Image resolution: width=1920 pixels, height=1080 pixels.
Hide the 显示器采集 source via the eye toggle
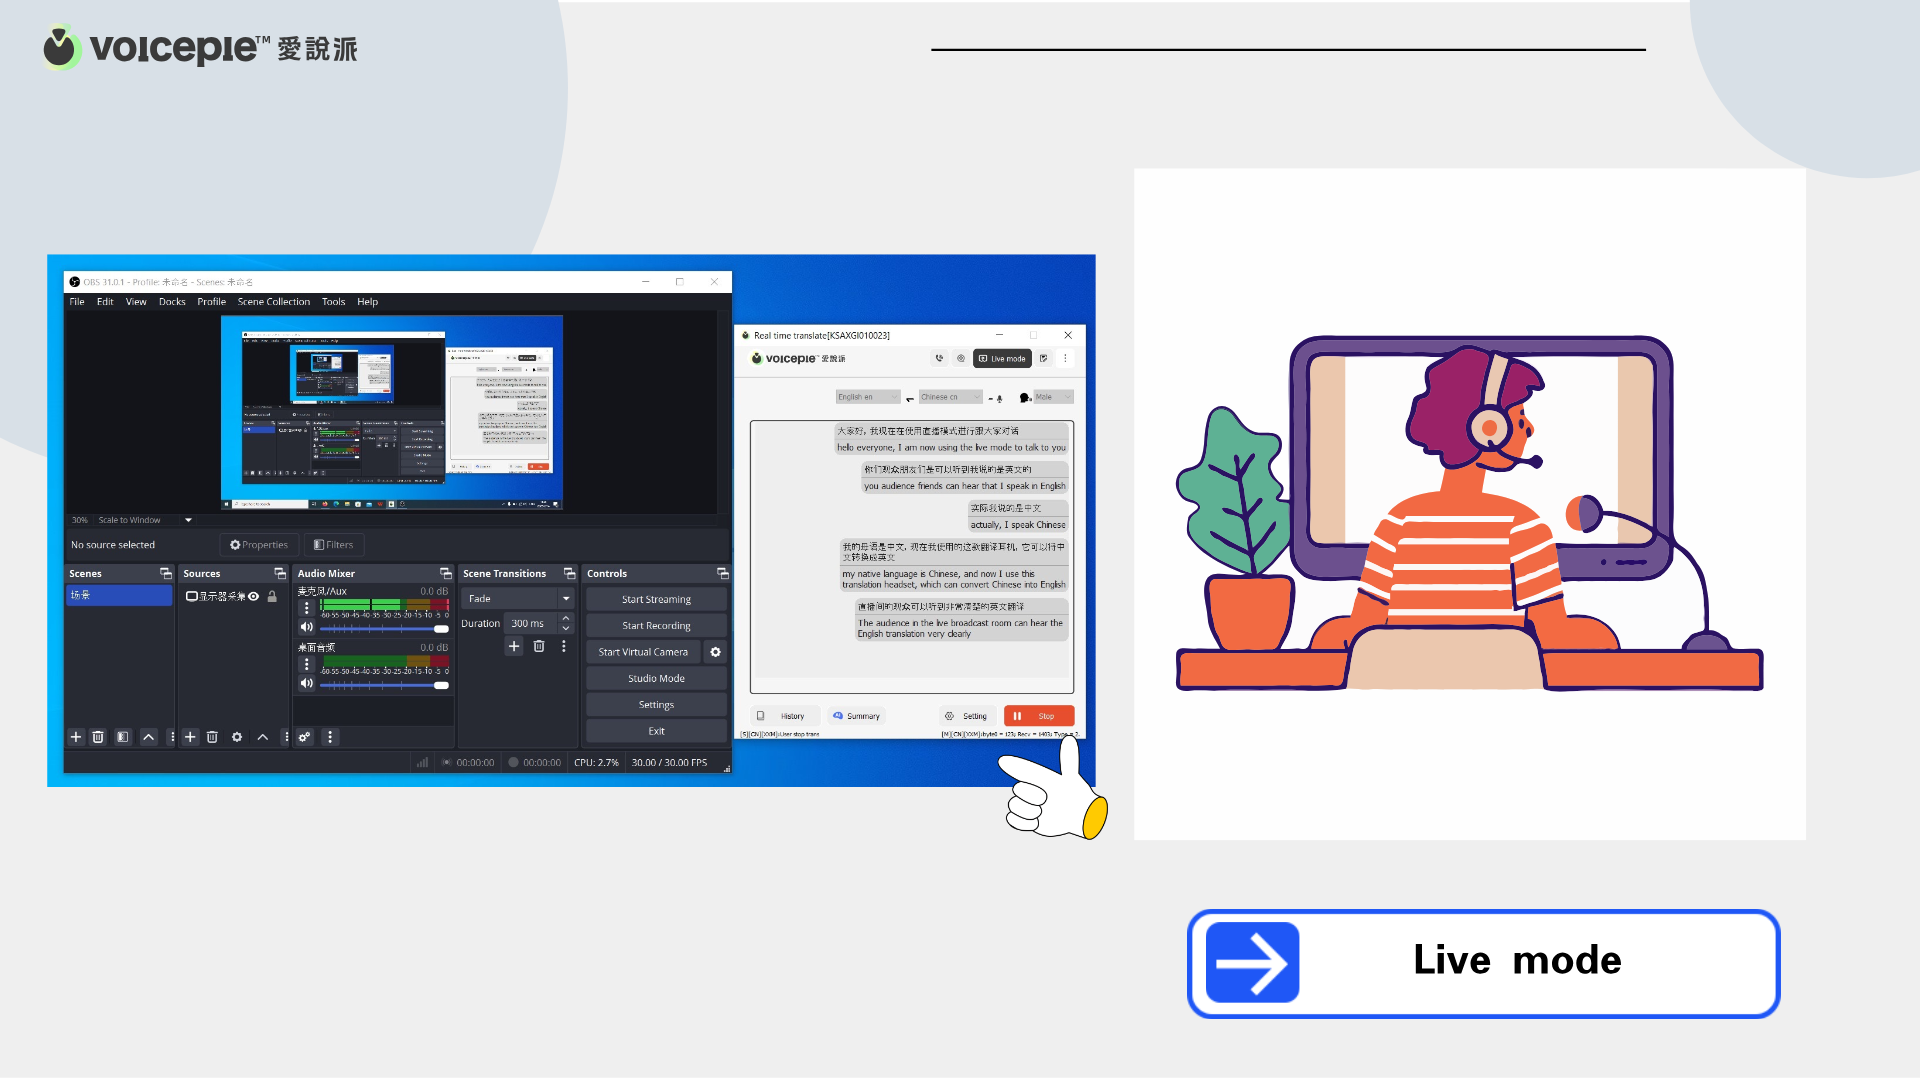pyautogui.click(x=253, y=596)
